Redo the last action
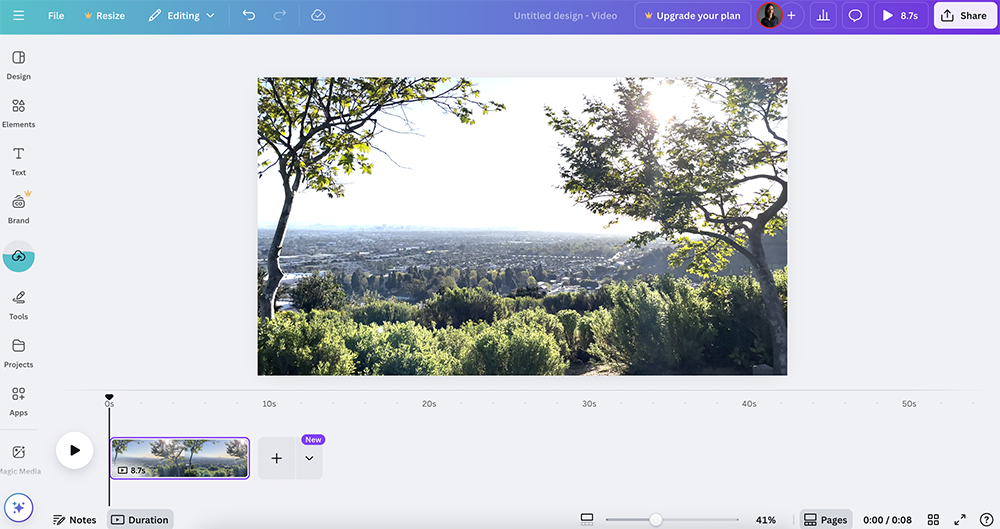Image resolution: width=1000 pixels, height=529 pixels. click(x=279, y=15)
